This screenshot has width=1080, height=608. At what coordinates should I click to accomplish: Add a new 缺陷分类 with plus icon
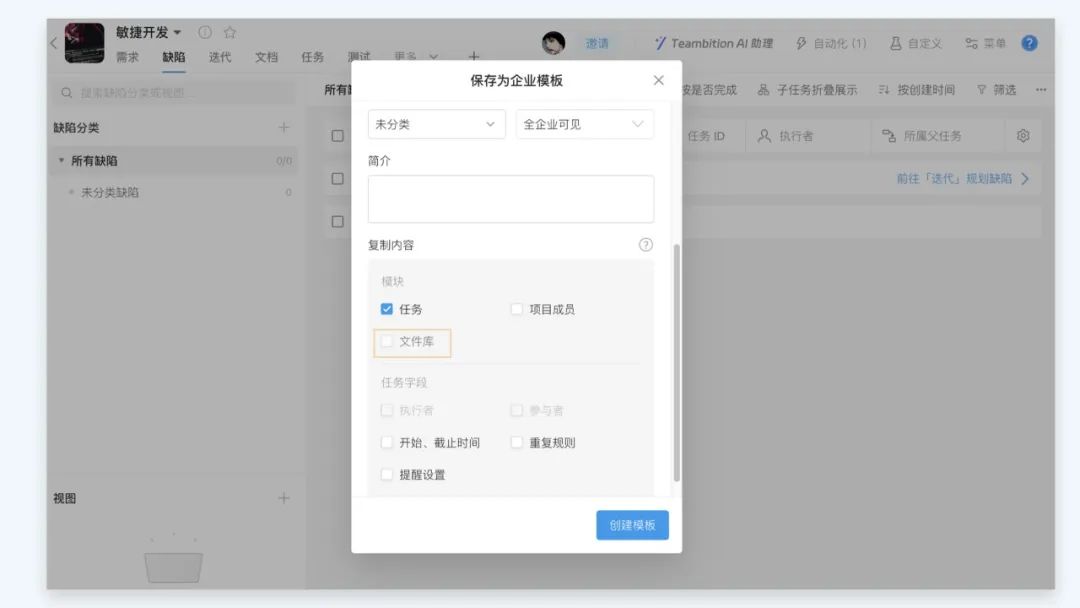tap(284, 128)
